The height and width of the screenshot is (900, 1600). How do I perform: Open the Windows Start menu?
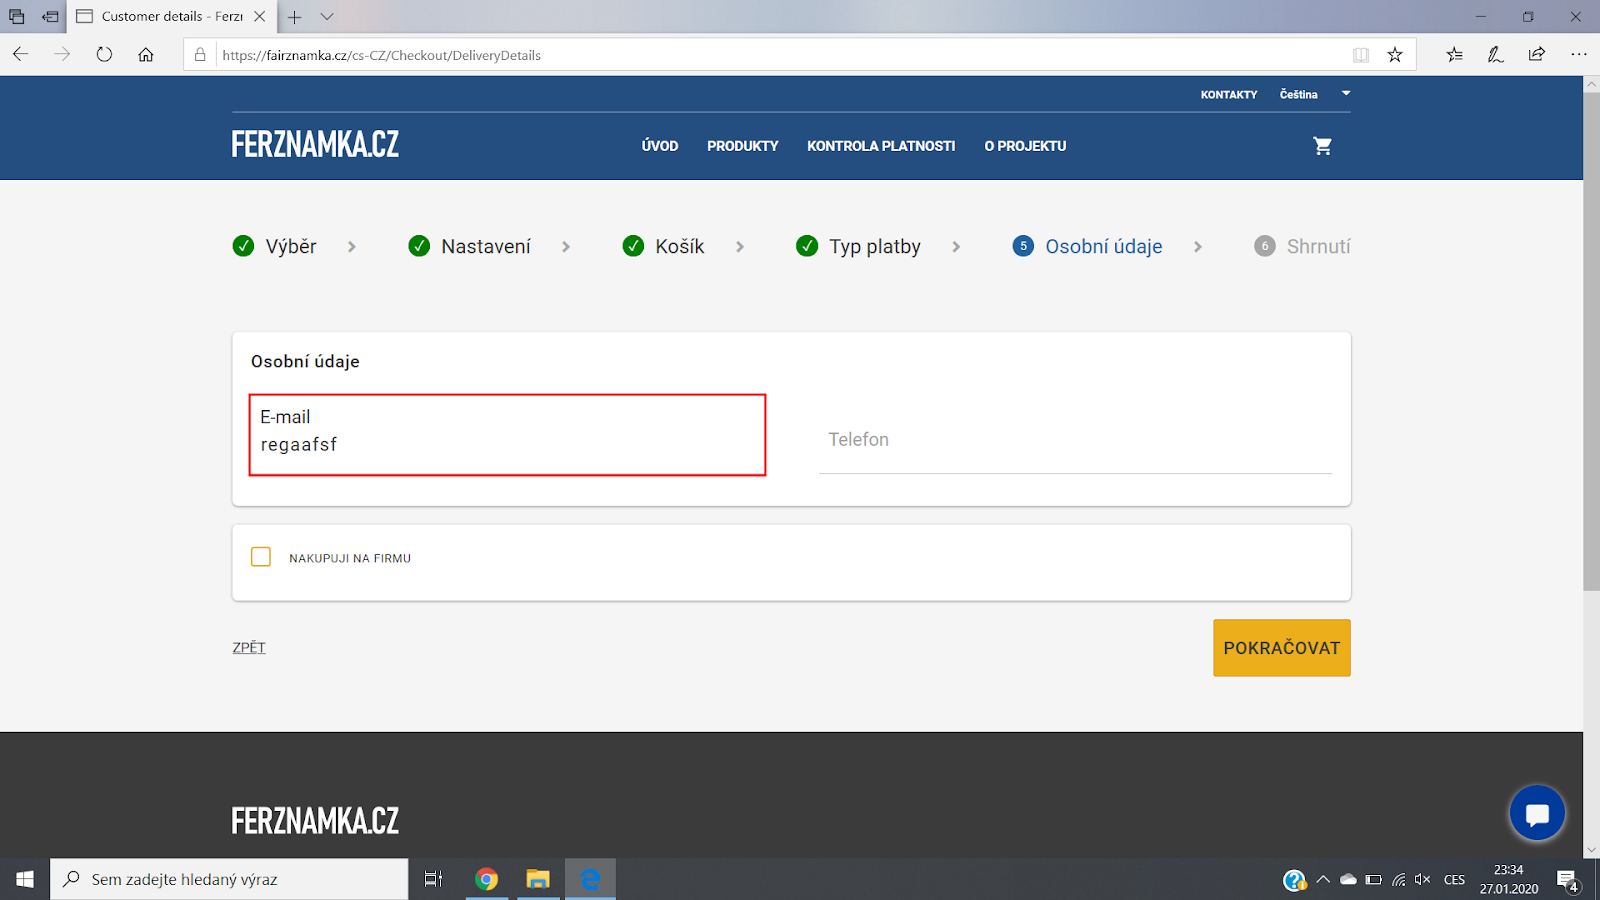click(24, 879)
